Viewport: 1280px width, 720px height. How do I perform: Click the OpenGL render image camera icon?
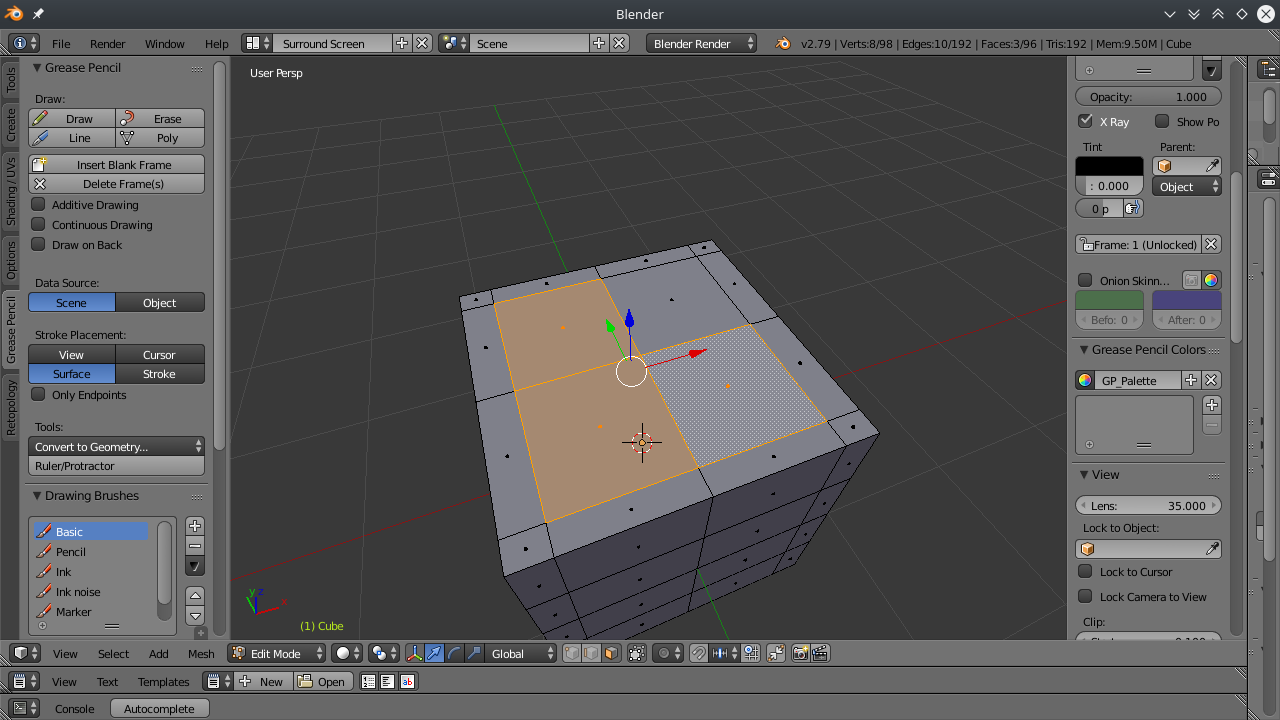(800, 654)
